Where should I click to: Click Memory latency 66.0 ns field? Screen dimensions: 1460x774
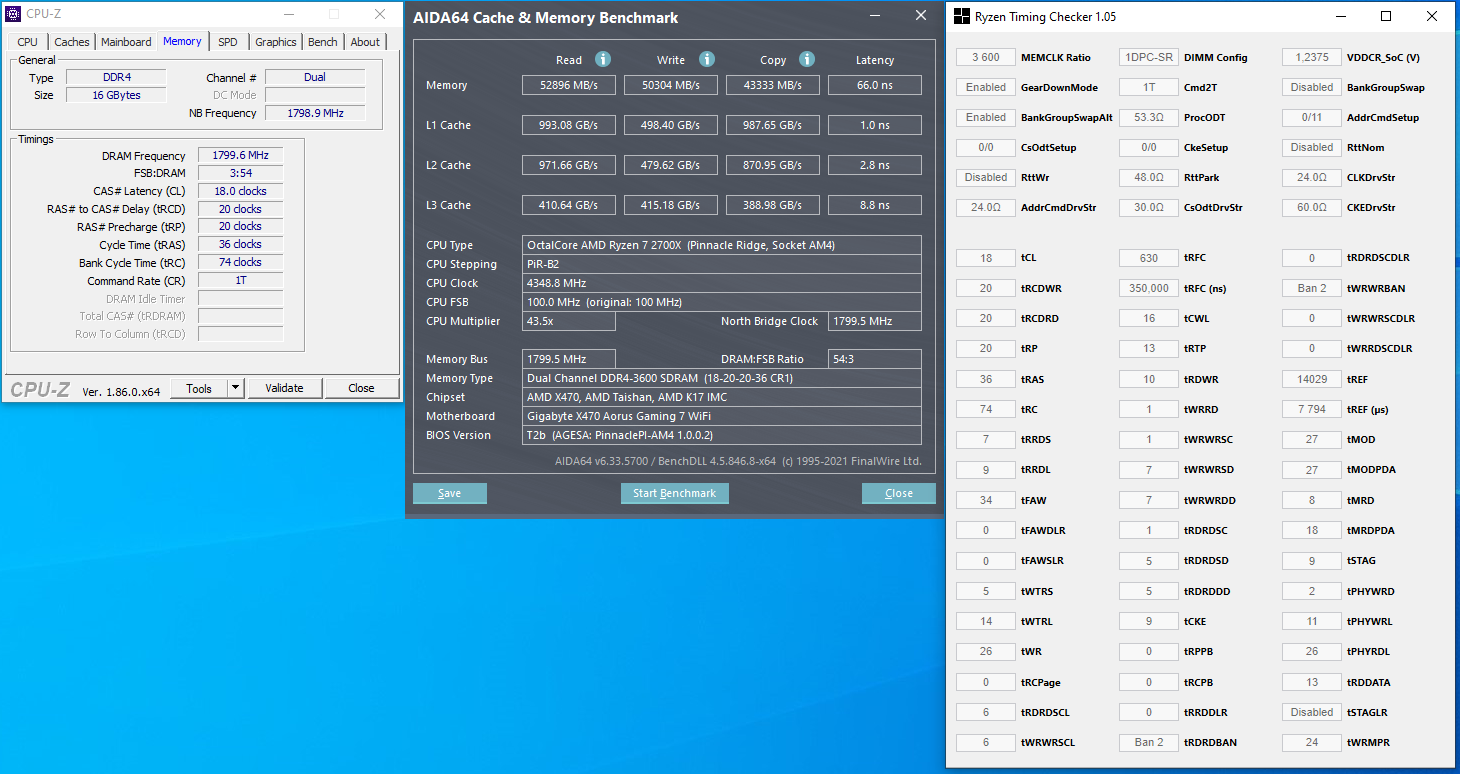[875, 85]
